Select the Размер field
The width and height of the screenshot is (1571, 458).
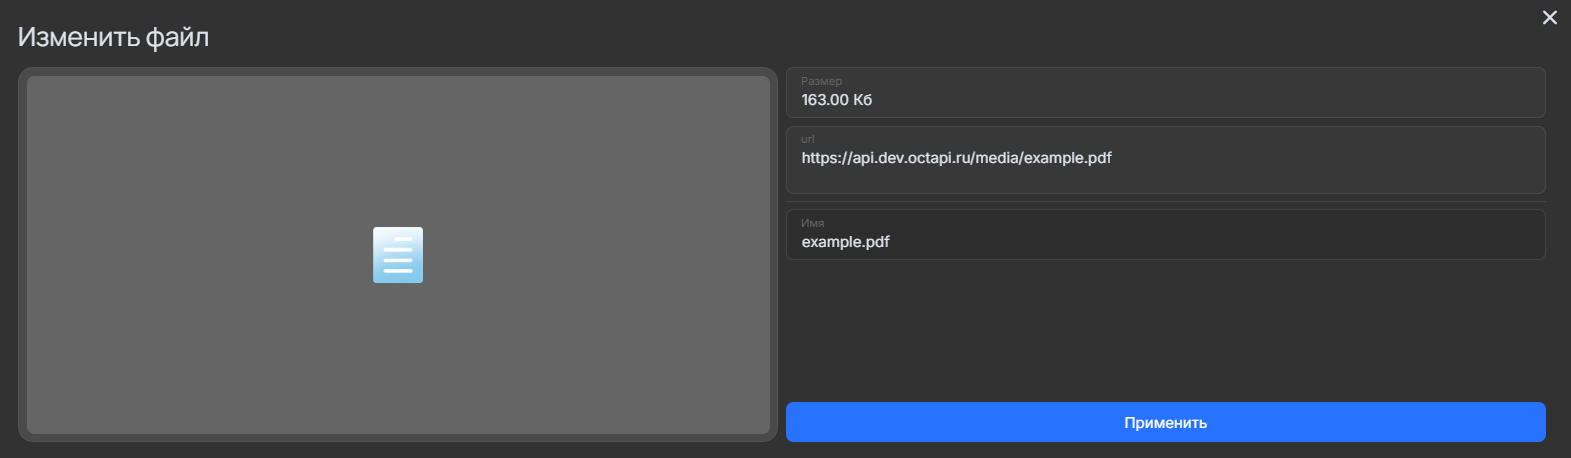tap(1165, 93)
